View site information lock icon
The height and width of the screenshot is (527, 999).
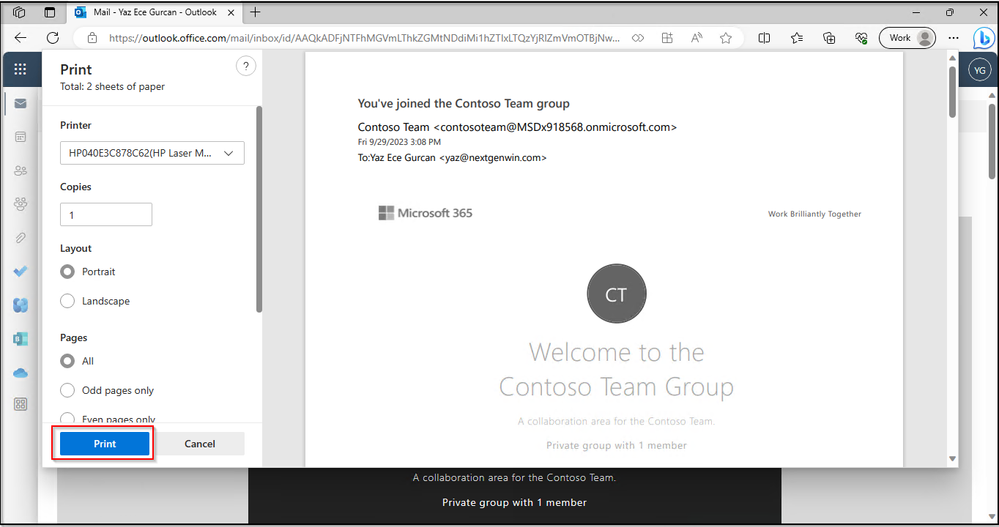coord(92,38)
